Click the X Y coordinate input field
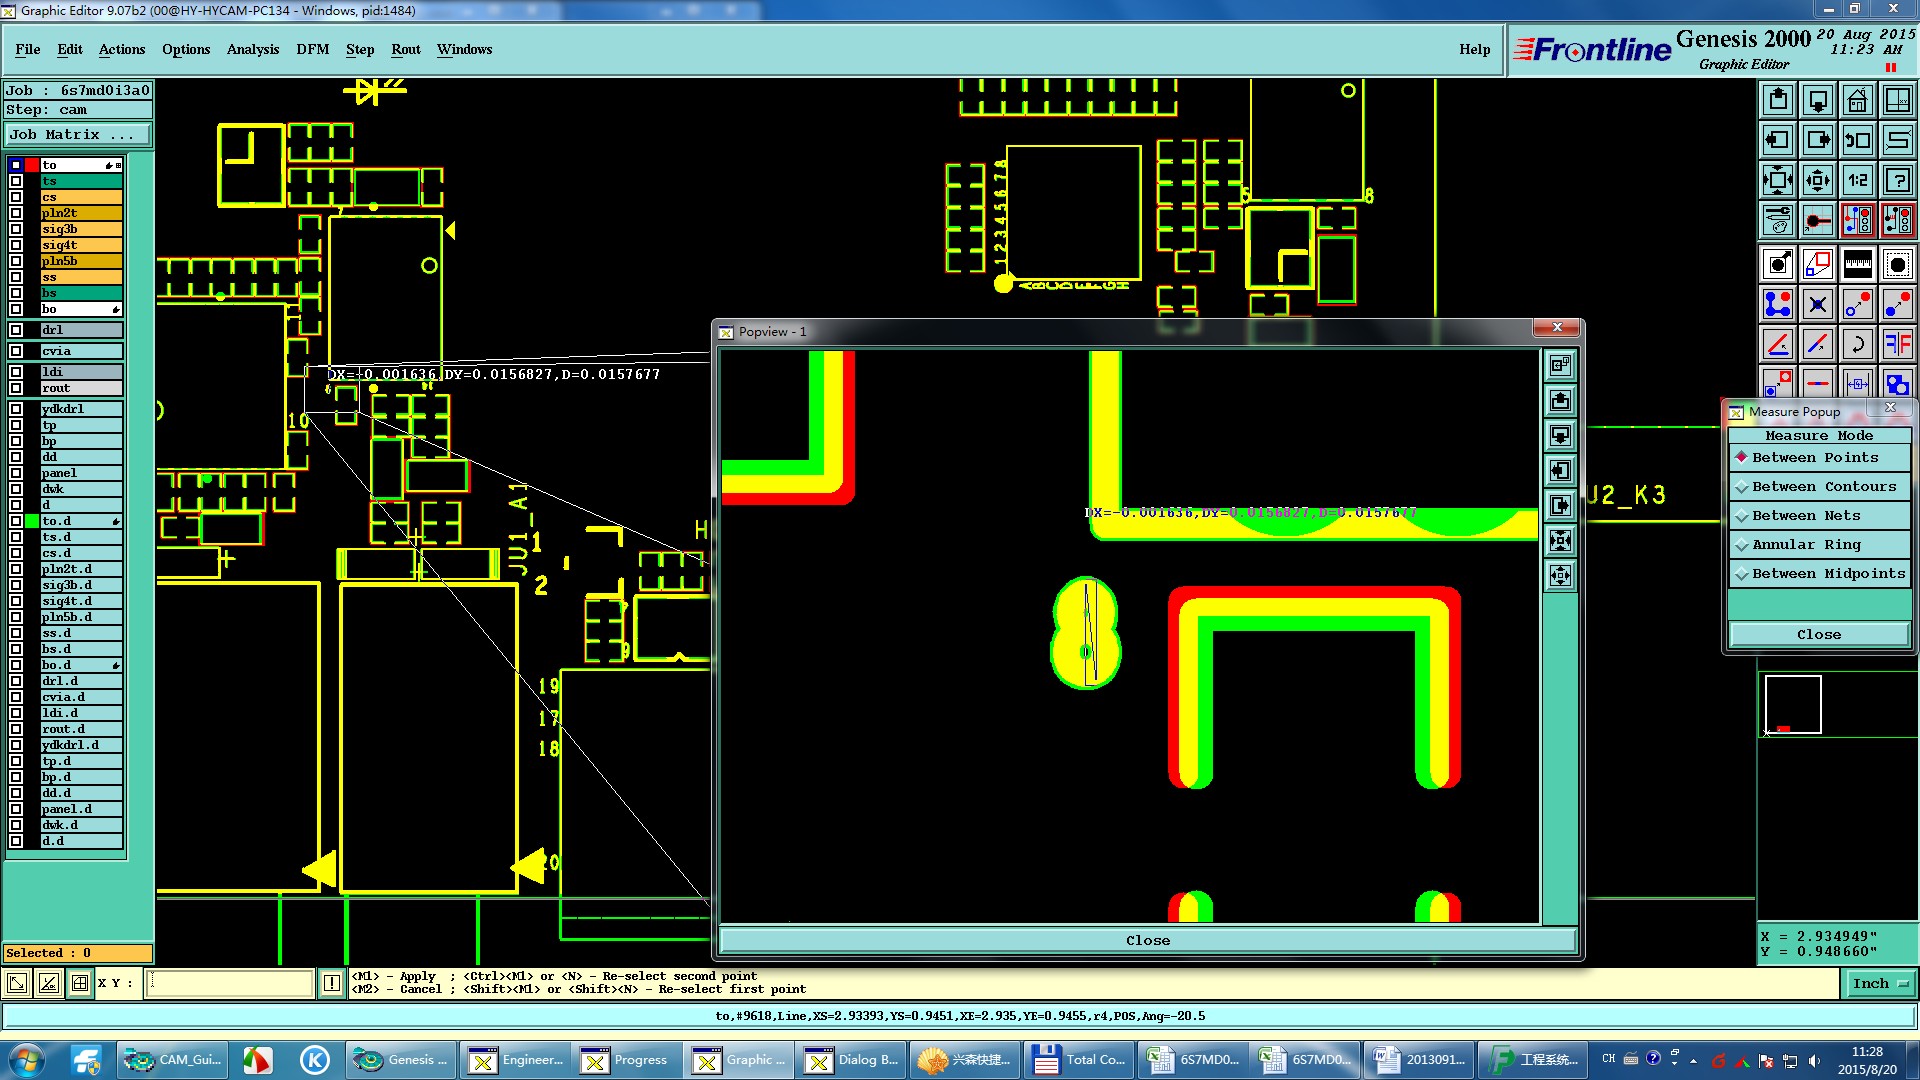This screenshot has height=1080, width=1920. 230,984
